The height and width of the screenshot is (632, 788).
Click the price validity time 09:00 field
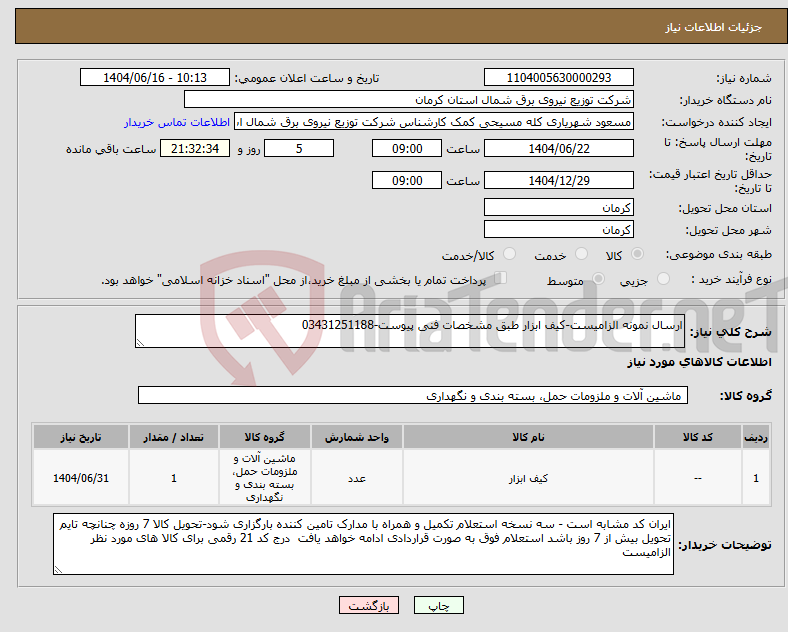pyautogui.click(x=407, y=180)
